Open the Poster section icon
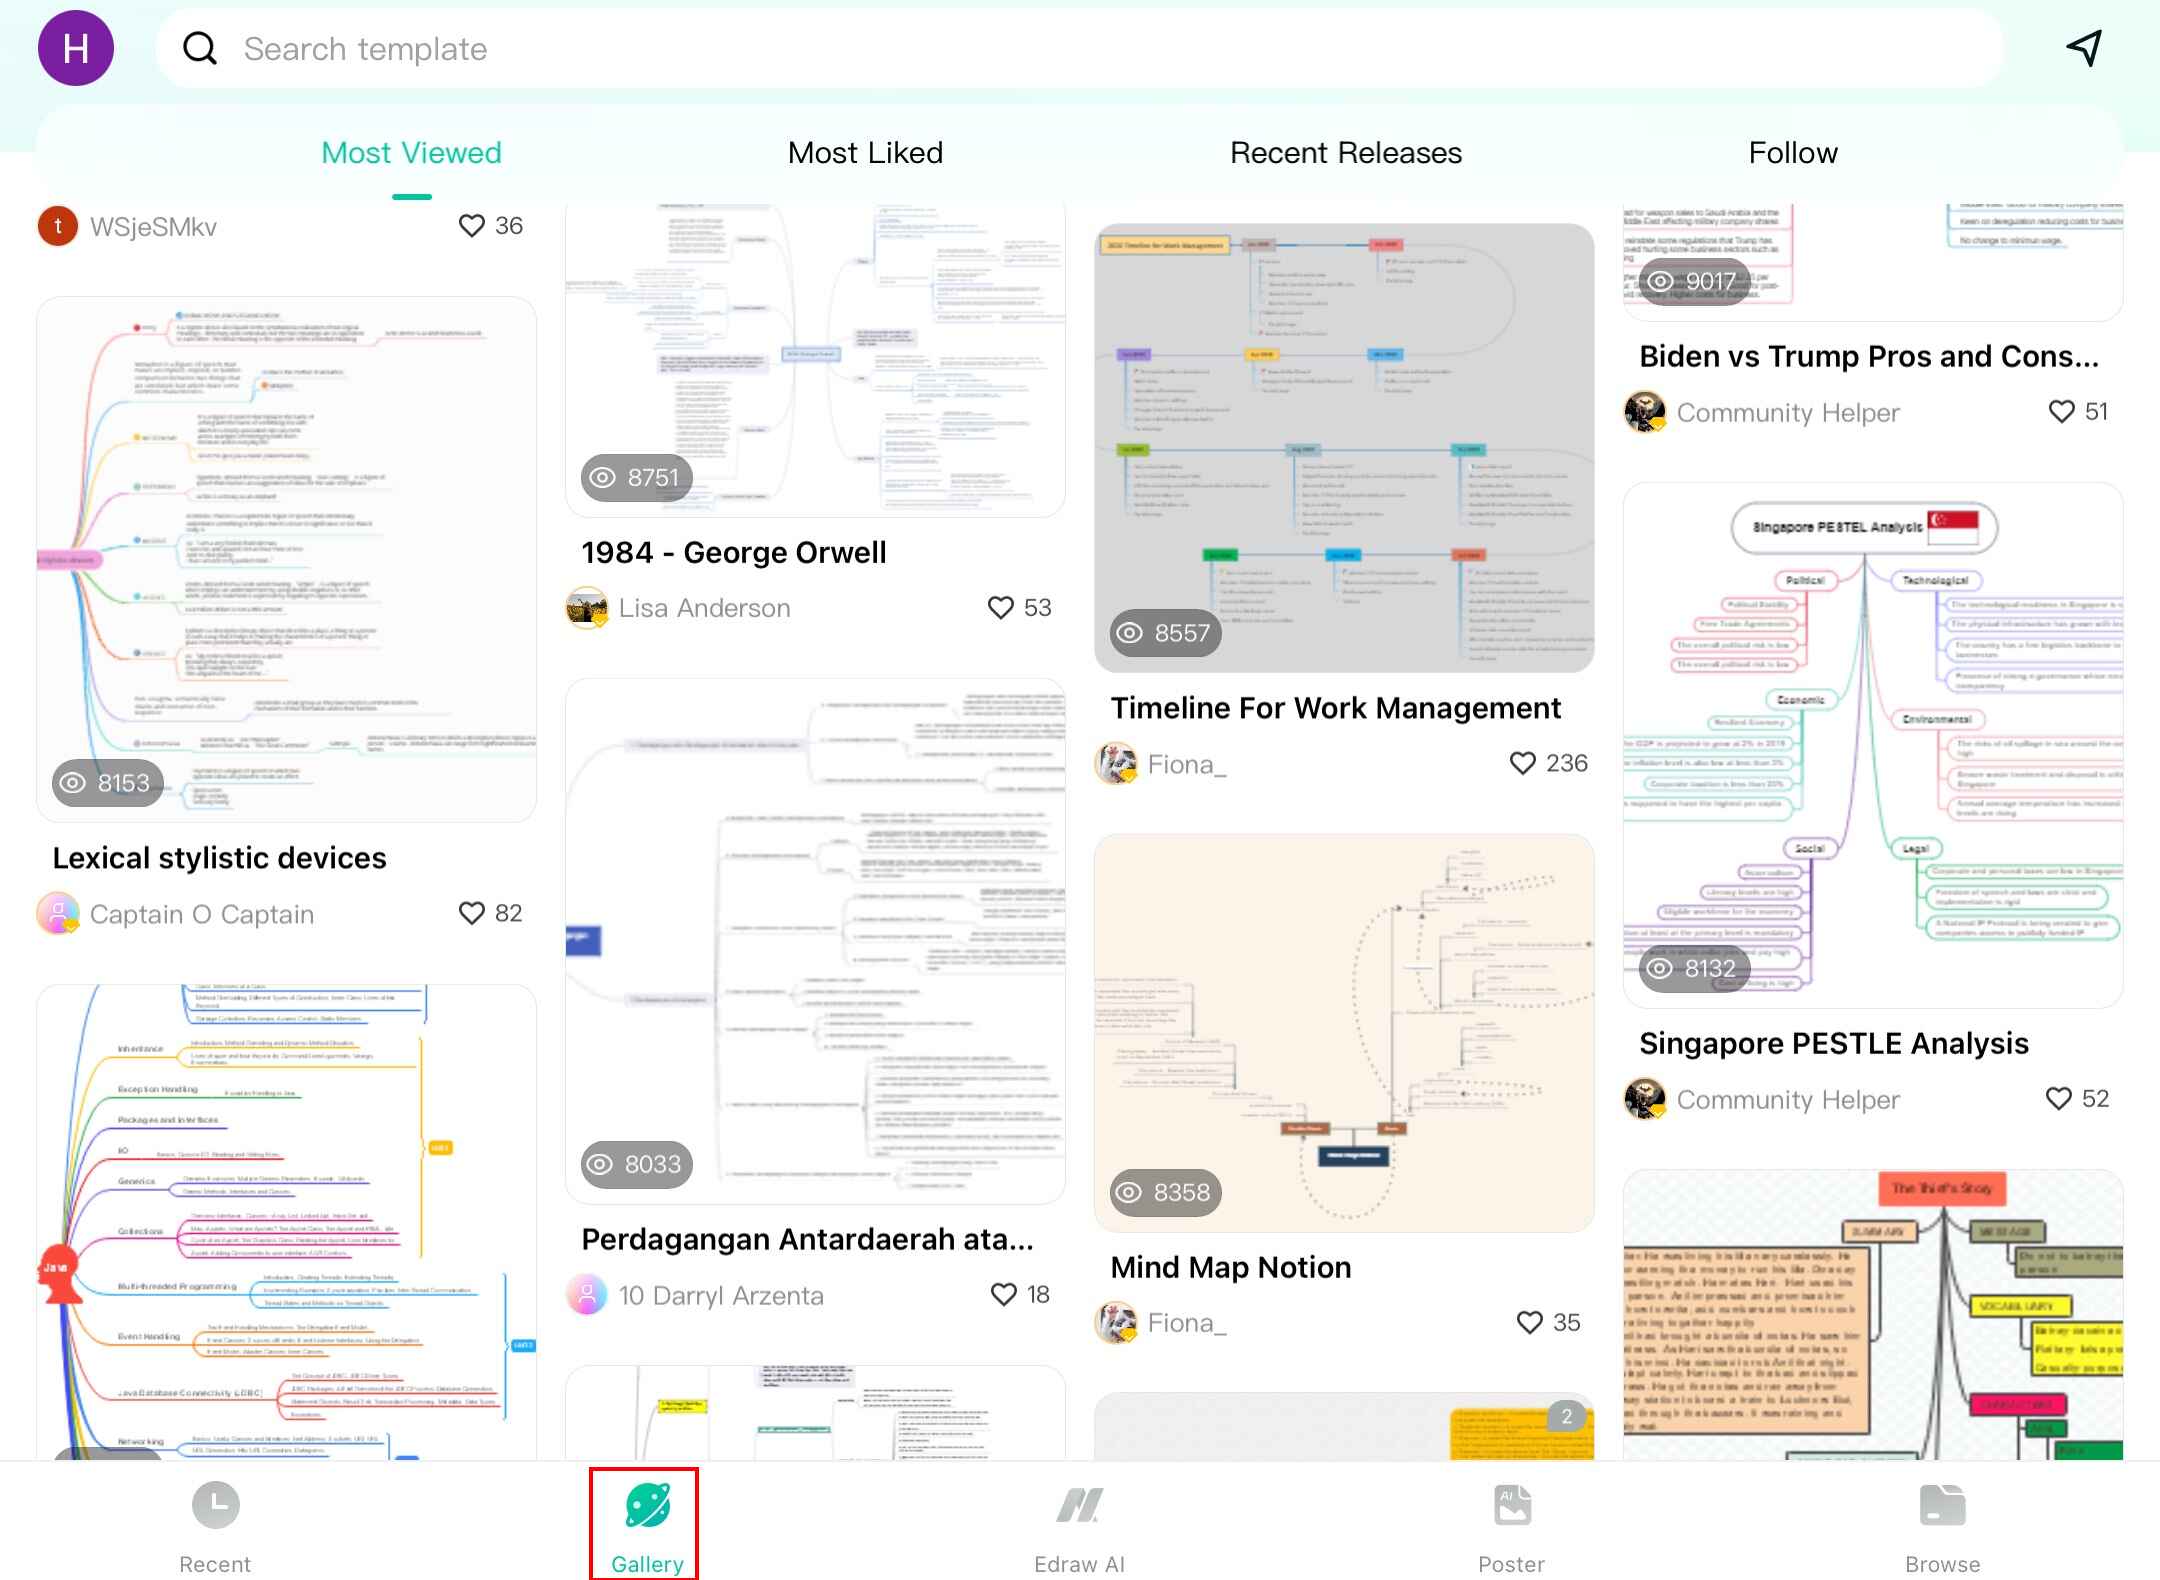Screen dimensions: 2160x1580 click(1511, 1506)
